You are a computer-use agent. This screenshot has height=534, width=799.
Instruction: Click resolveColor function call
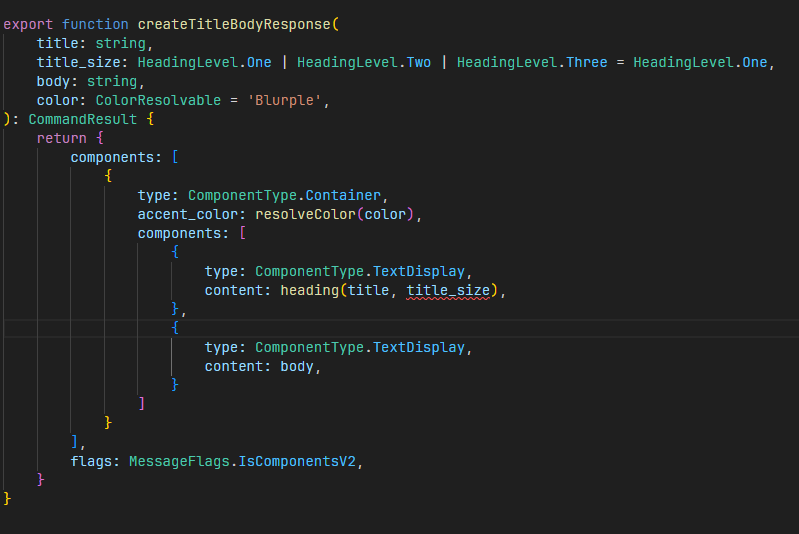(x=305, y=214)
